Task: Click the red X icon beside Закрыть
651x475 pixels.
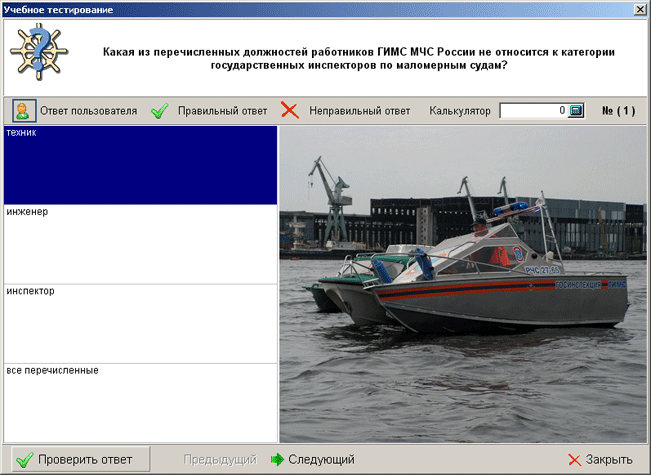Action: point(574,460)
